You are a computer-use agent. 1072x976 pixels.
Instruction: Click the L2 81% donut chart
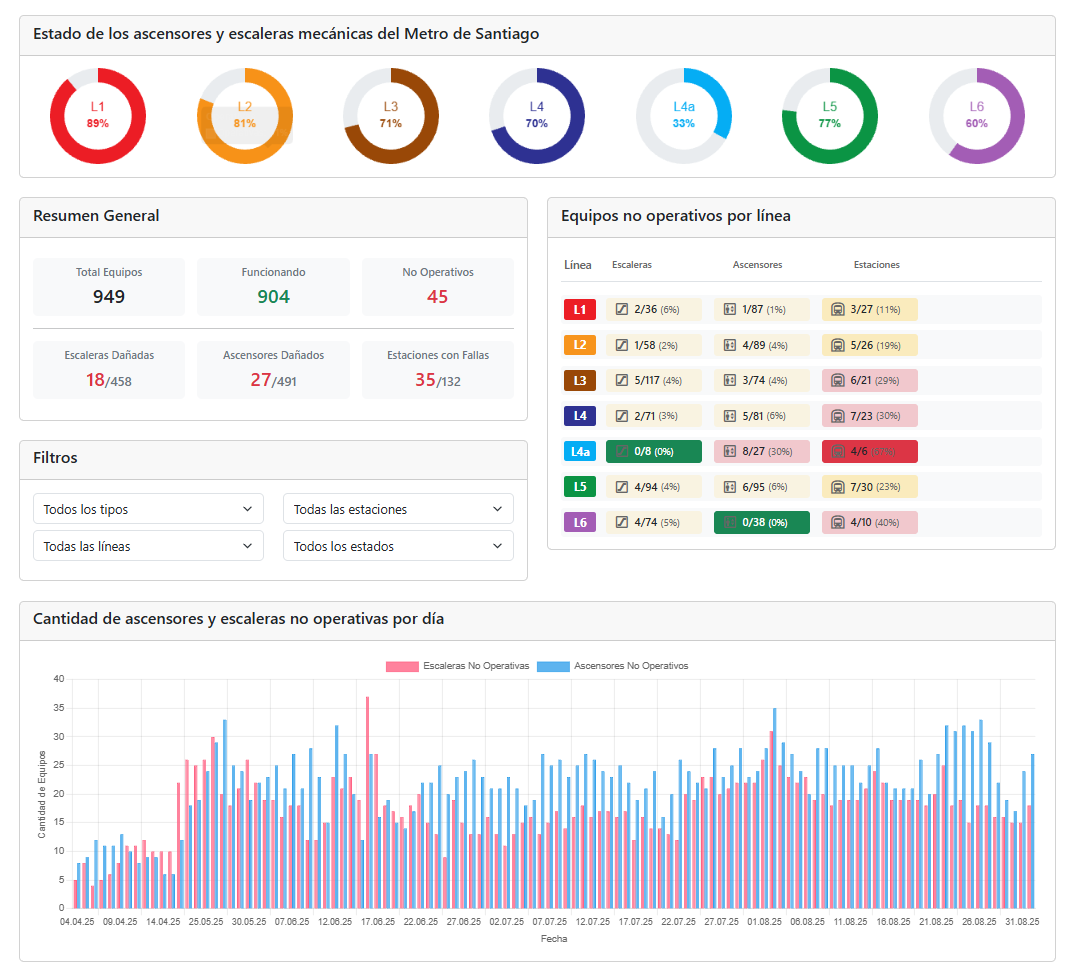245,116
